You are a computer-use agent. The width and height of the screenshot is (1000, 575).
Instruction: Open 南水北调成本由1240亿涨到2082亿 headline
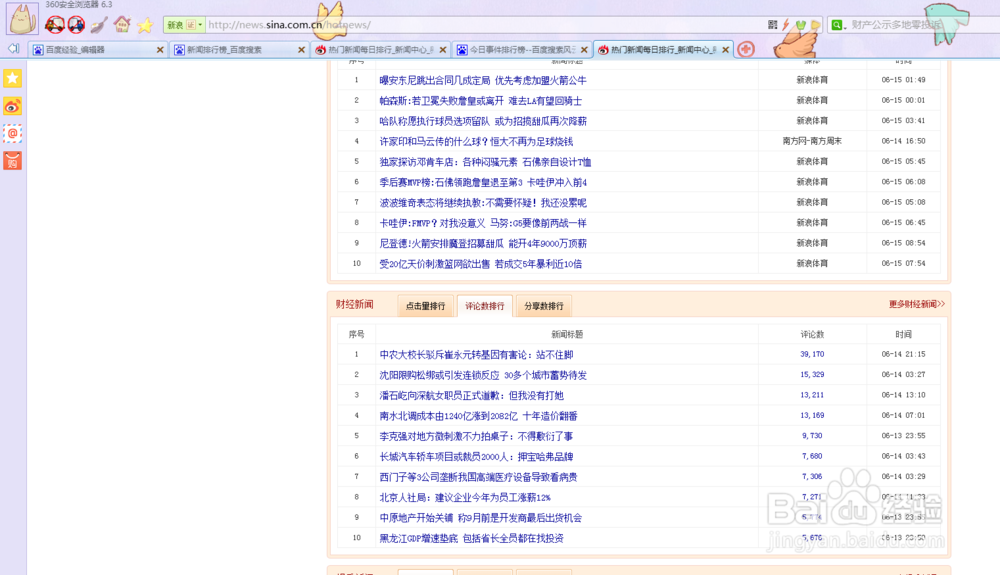[x=478, y=416]
